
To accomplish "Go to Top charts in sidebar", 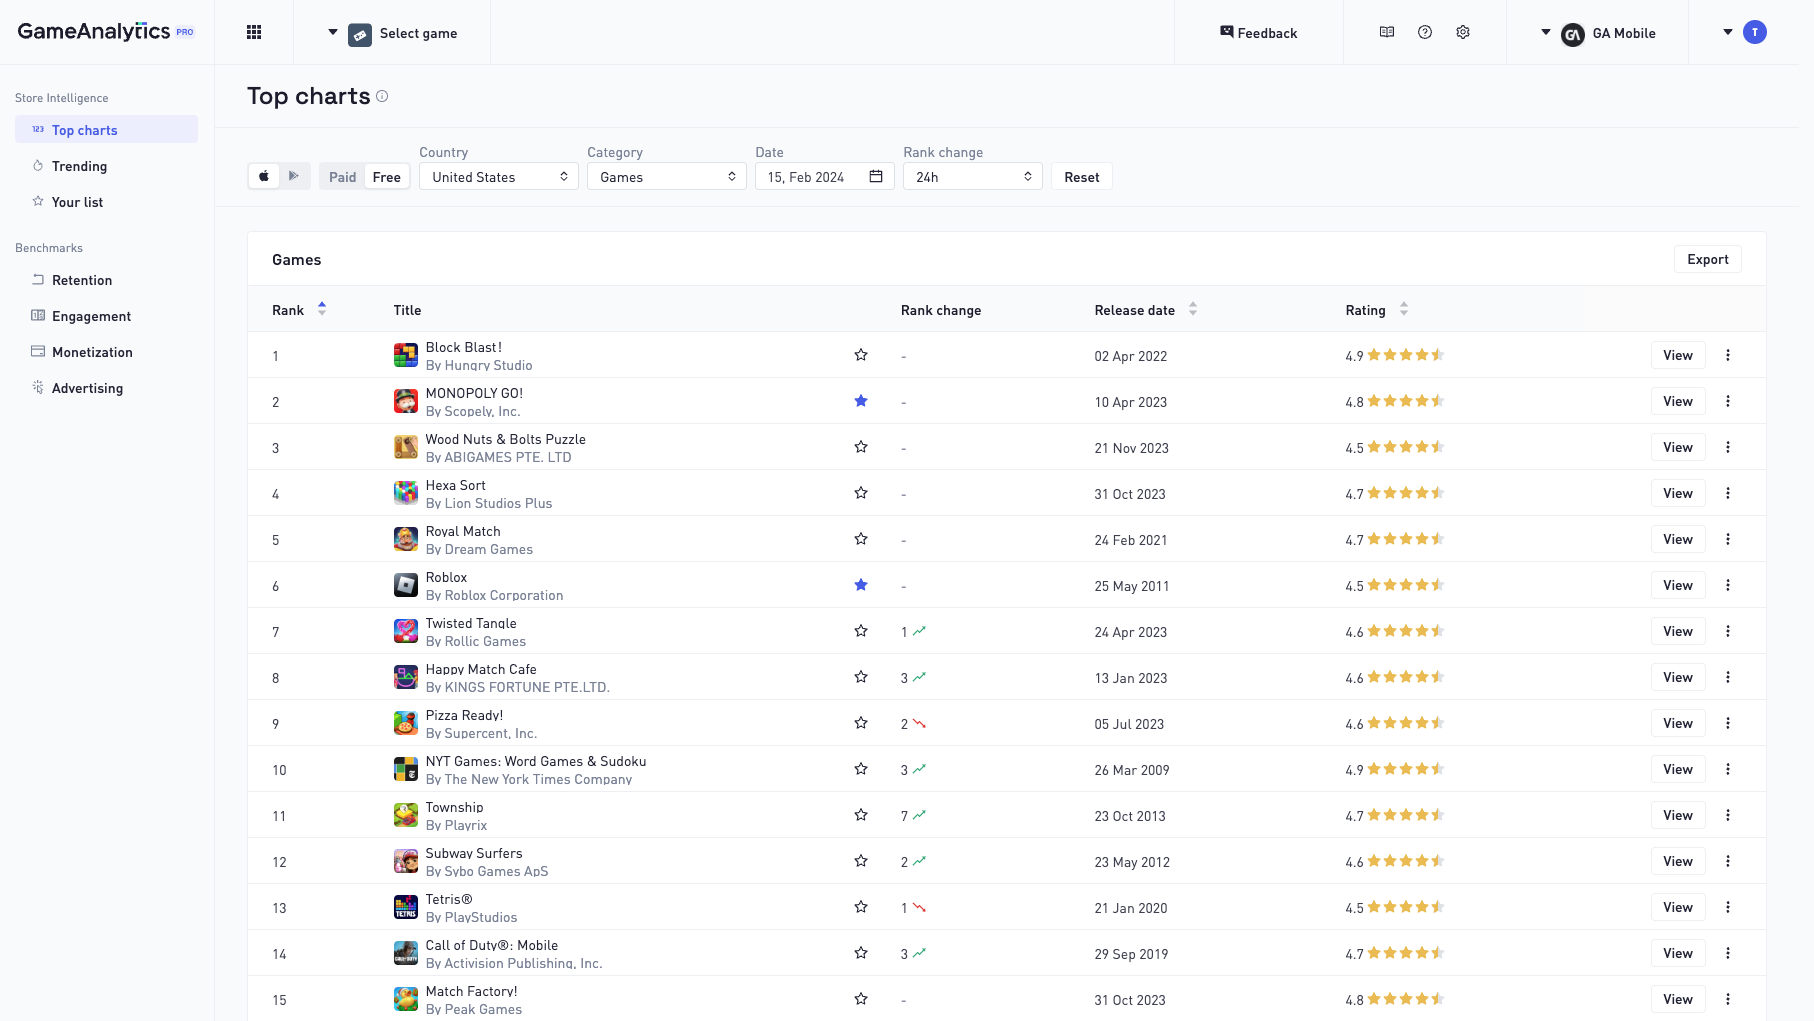I will click(x=106, y=129).
